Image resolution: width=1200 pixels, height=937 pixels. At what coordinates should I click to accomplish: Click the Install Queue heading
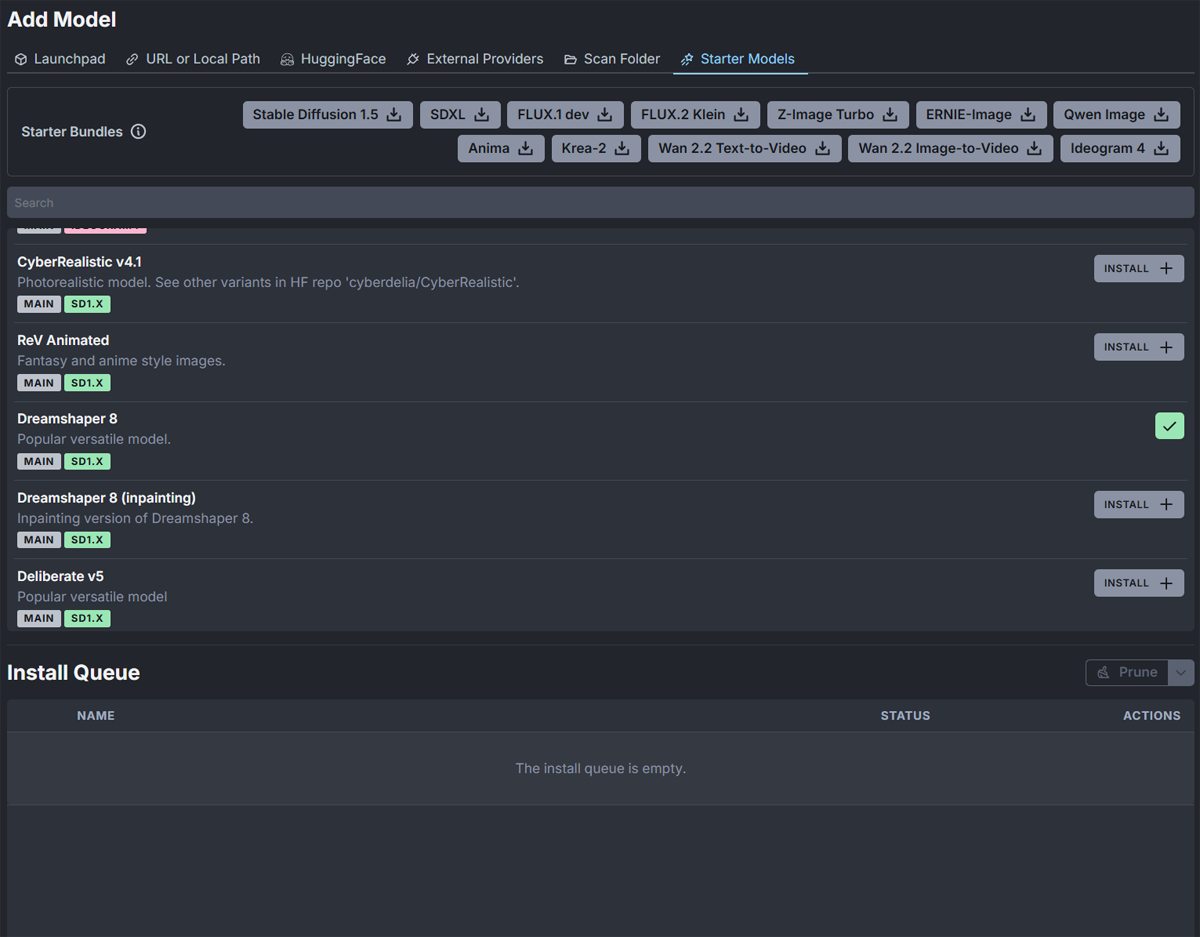tap(73, 673)
